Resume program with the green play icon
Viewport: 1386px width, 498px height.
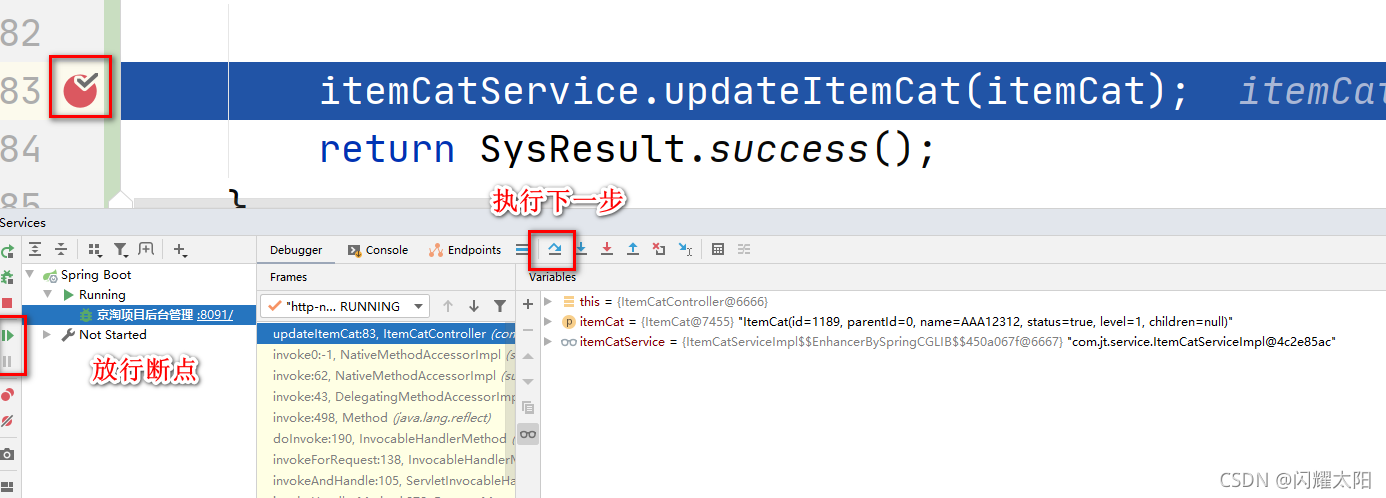coord(8,335)
